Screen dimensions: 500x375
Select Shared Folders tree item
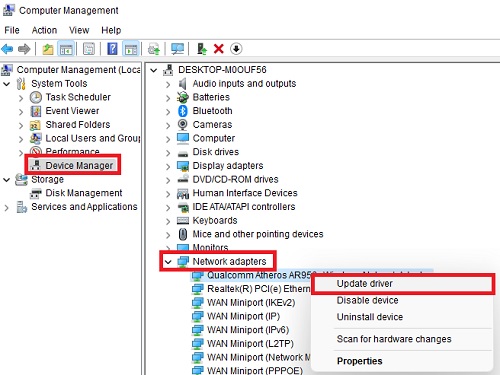tap(78, 124)
